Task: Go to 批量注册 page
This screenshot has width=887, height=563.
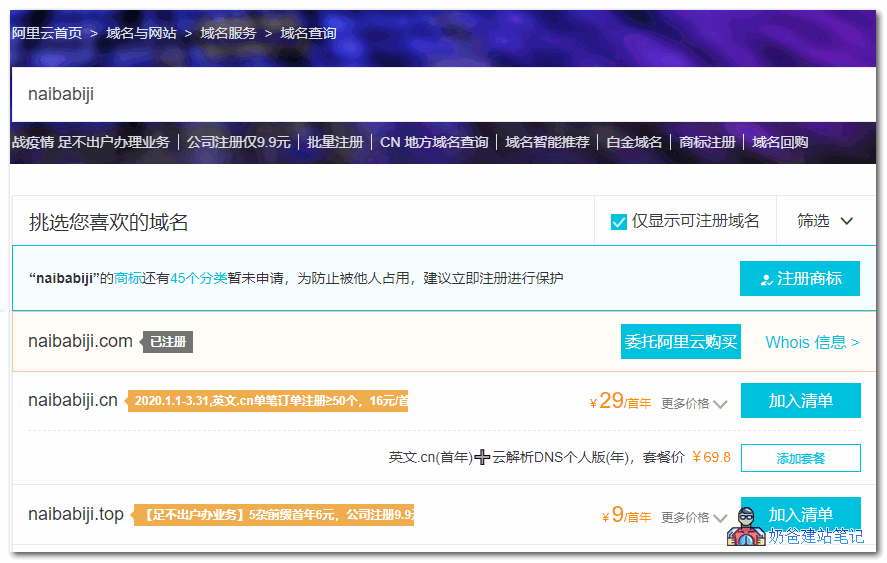Action: click(335, 142)
